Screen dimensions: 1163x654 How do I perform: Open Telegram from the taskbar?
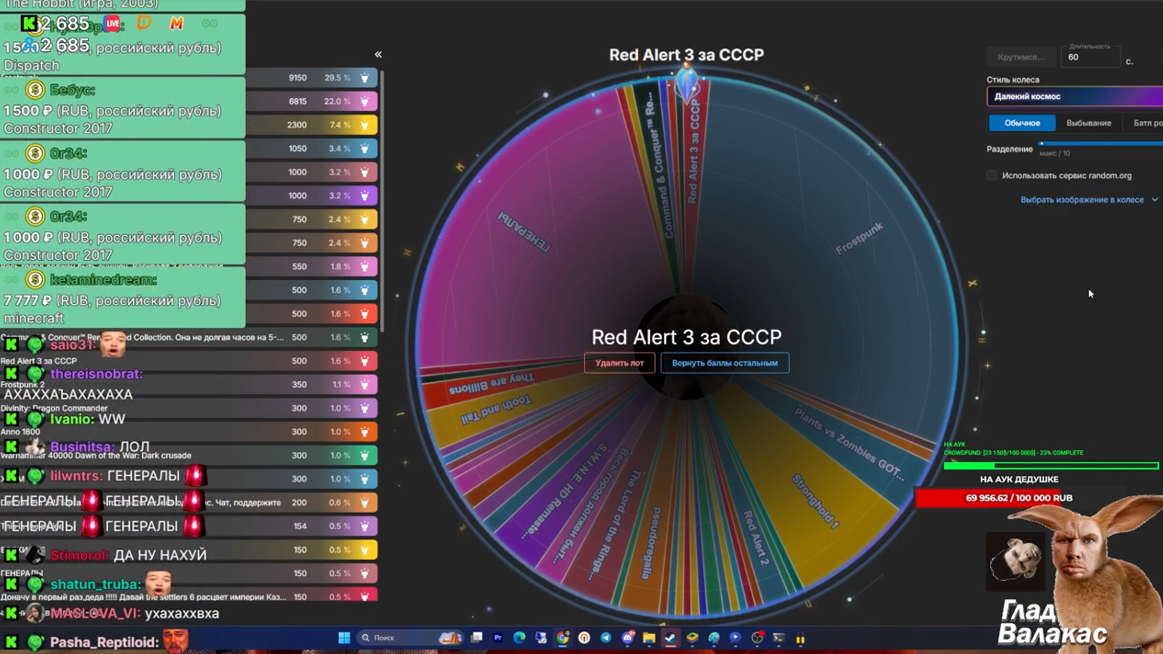(606, 638)
